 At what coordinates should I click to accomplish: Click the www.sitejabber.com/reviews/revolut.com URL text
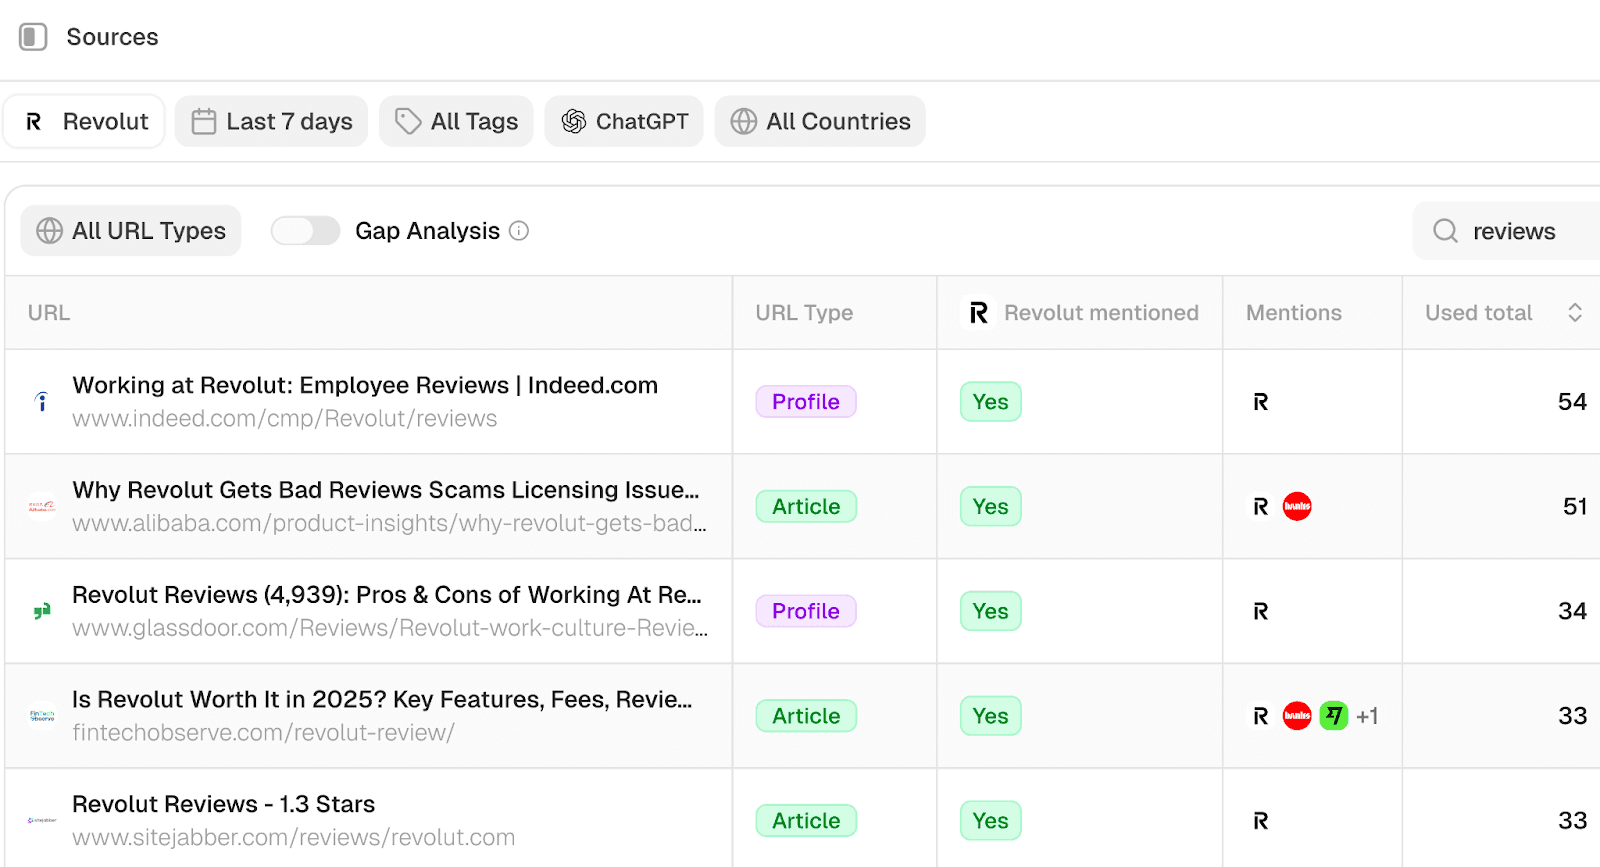[293, 838]
